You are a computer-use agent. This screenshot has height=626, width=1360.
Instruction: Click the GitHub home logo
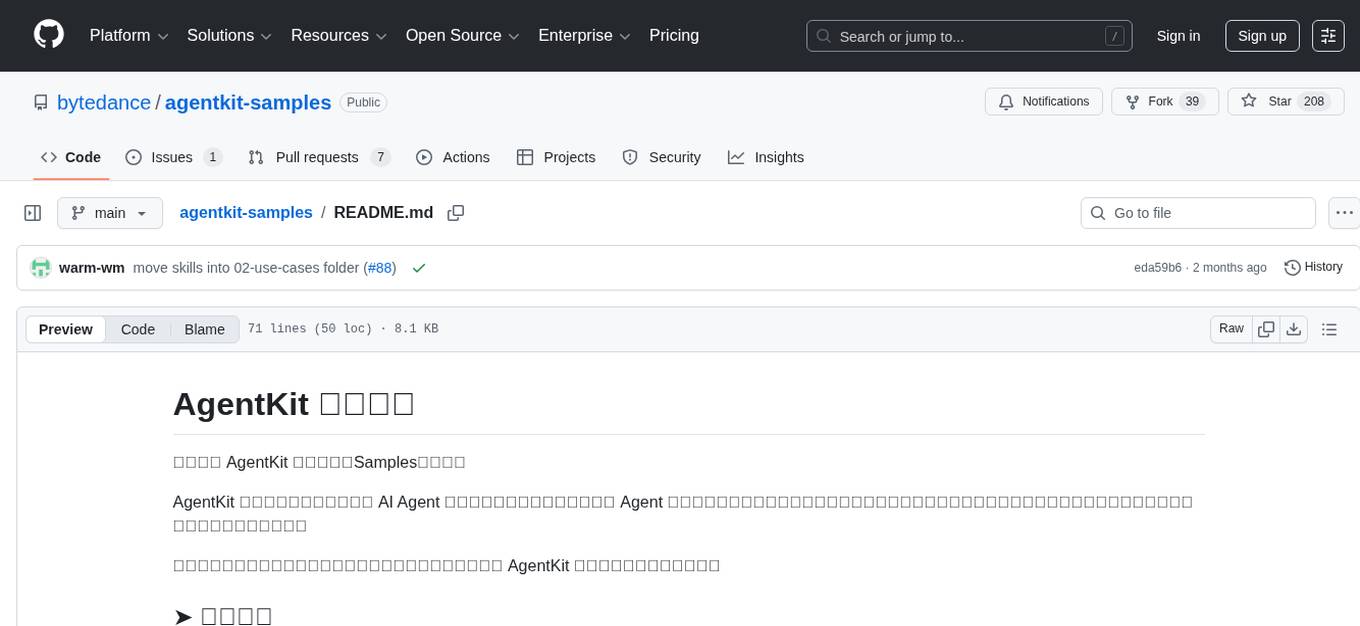(x=48, y=35)
